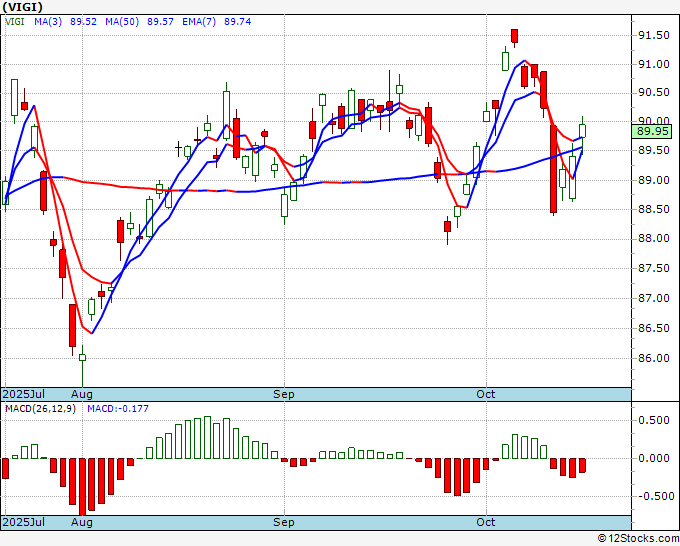This screenshot has height=546, width=680.
Task: Click Sep on the MACD panel date axis
Action: (284, 522)
